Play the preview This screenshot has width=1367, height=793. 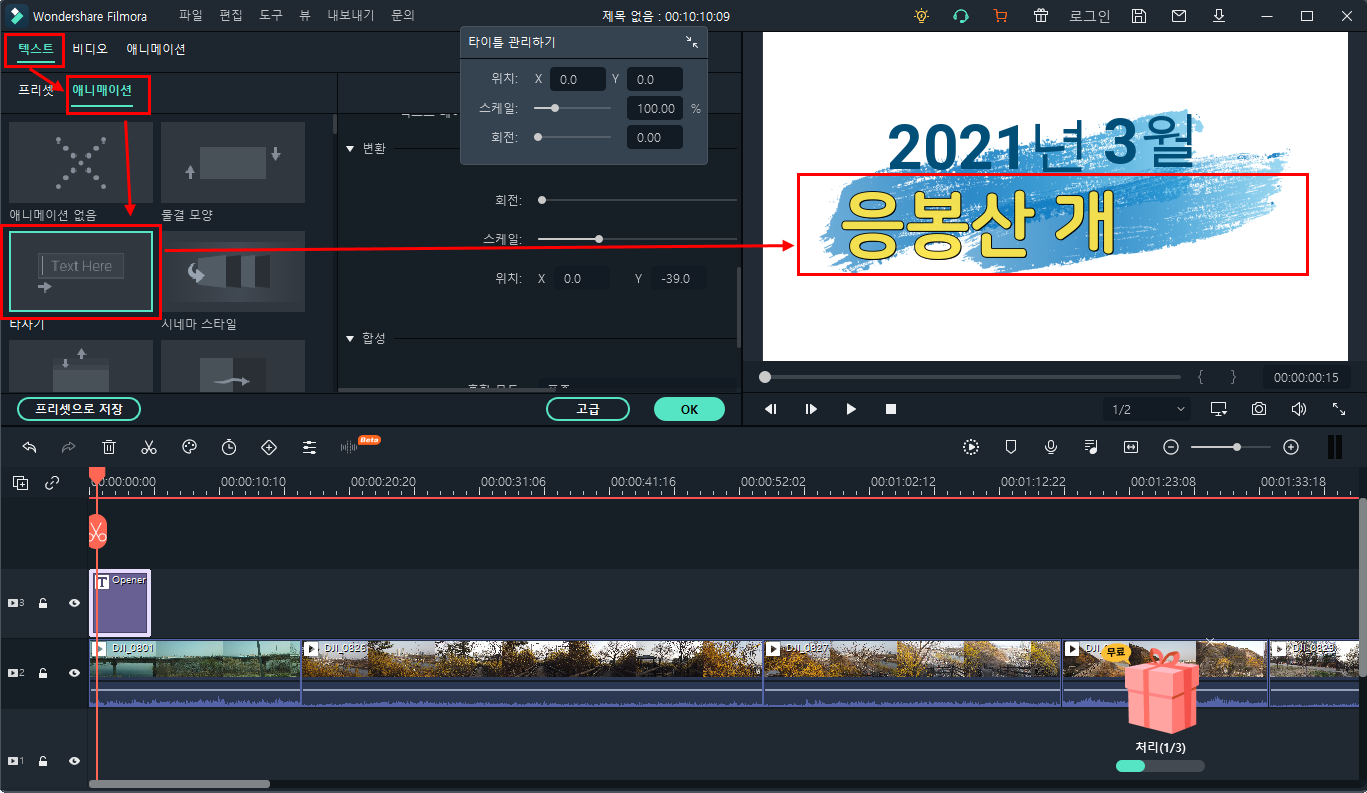click(x=851, y=409)
